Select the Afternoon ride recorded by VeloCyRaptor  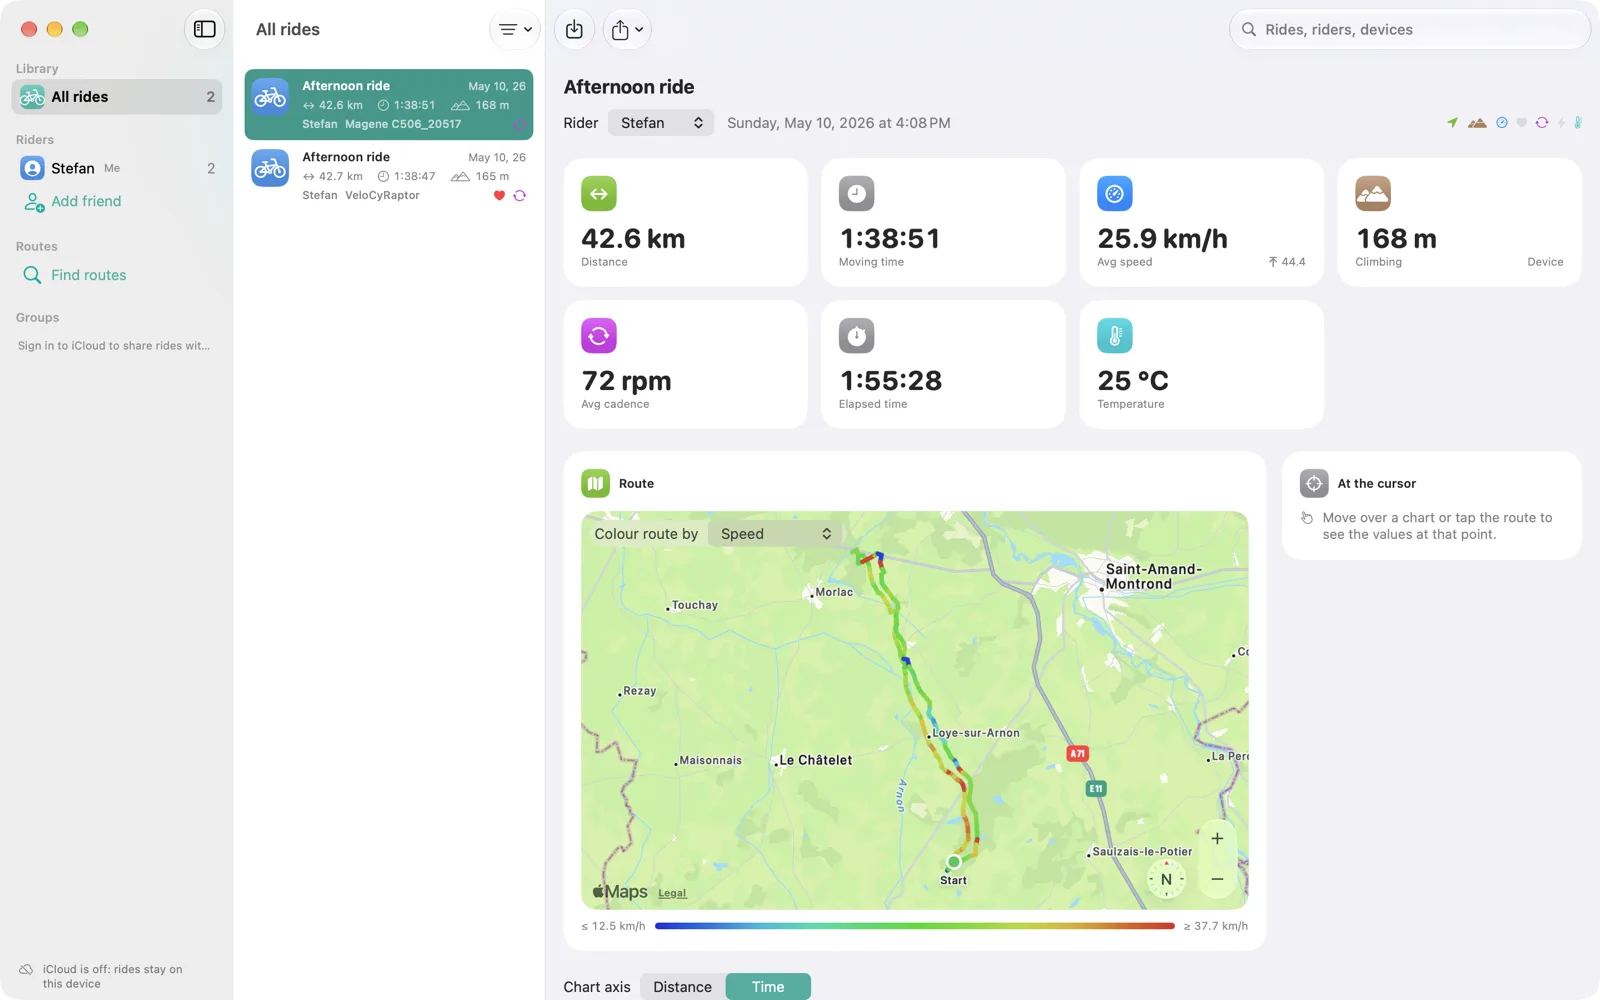click(389, 176)
